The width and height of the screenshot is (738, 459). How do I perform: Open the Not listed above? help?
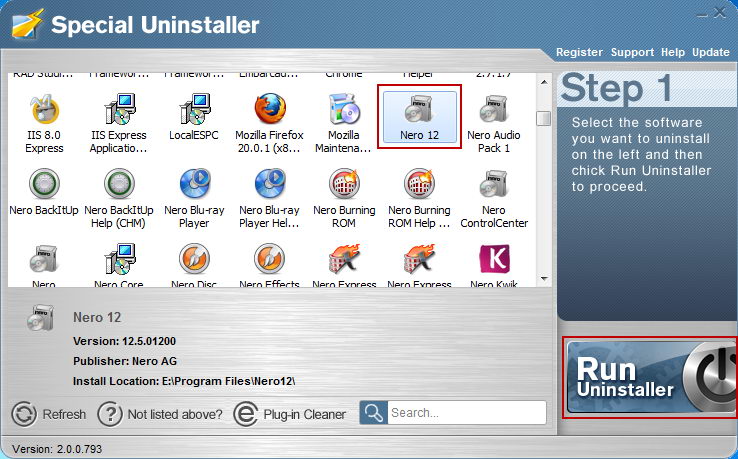tap(160, 414)
